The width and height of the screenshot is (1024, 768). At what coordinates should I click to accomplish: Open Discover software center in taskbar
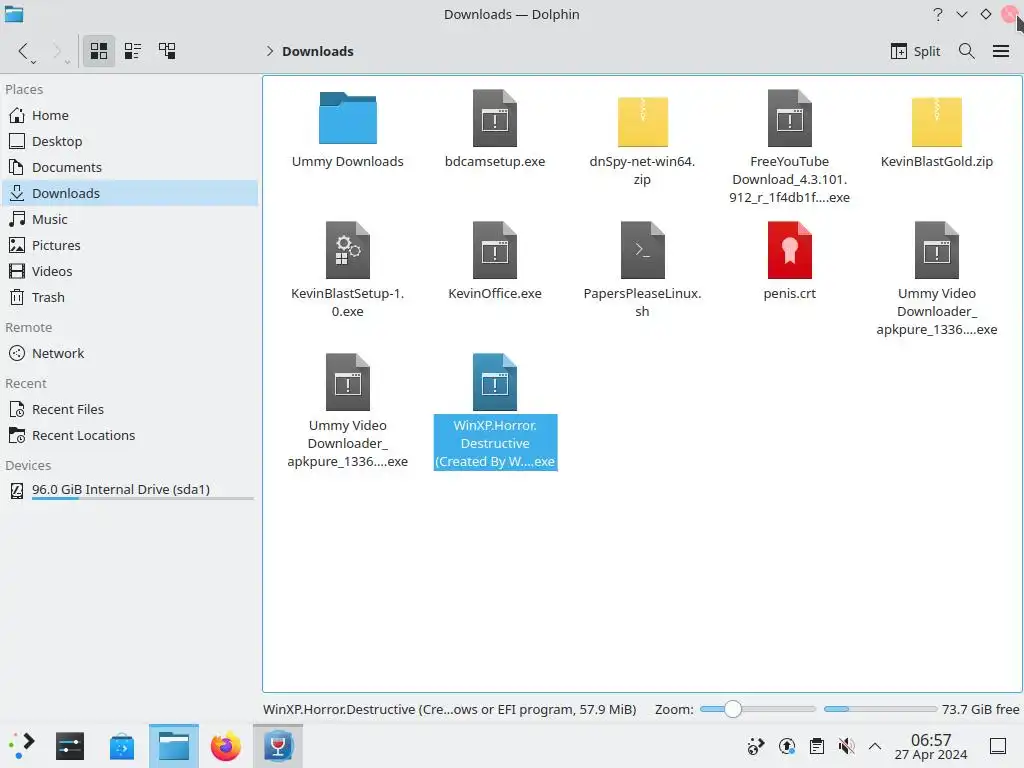[121, 746]
